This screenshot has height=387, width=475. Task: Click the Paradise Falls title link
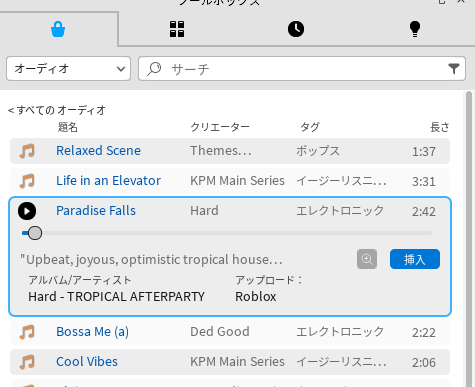click(x=96, y=211)
